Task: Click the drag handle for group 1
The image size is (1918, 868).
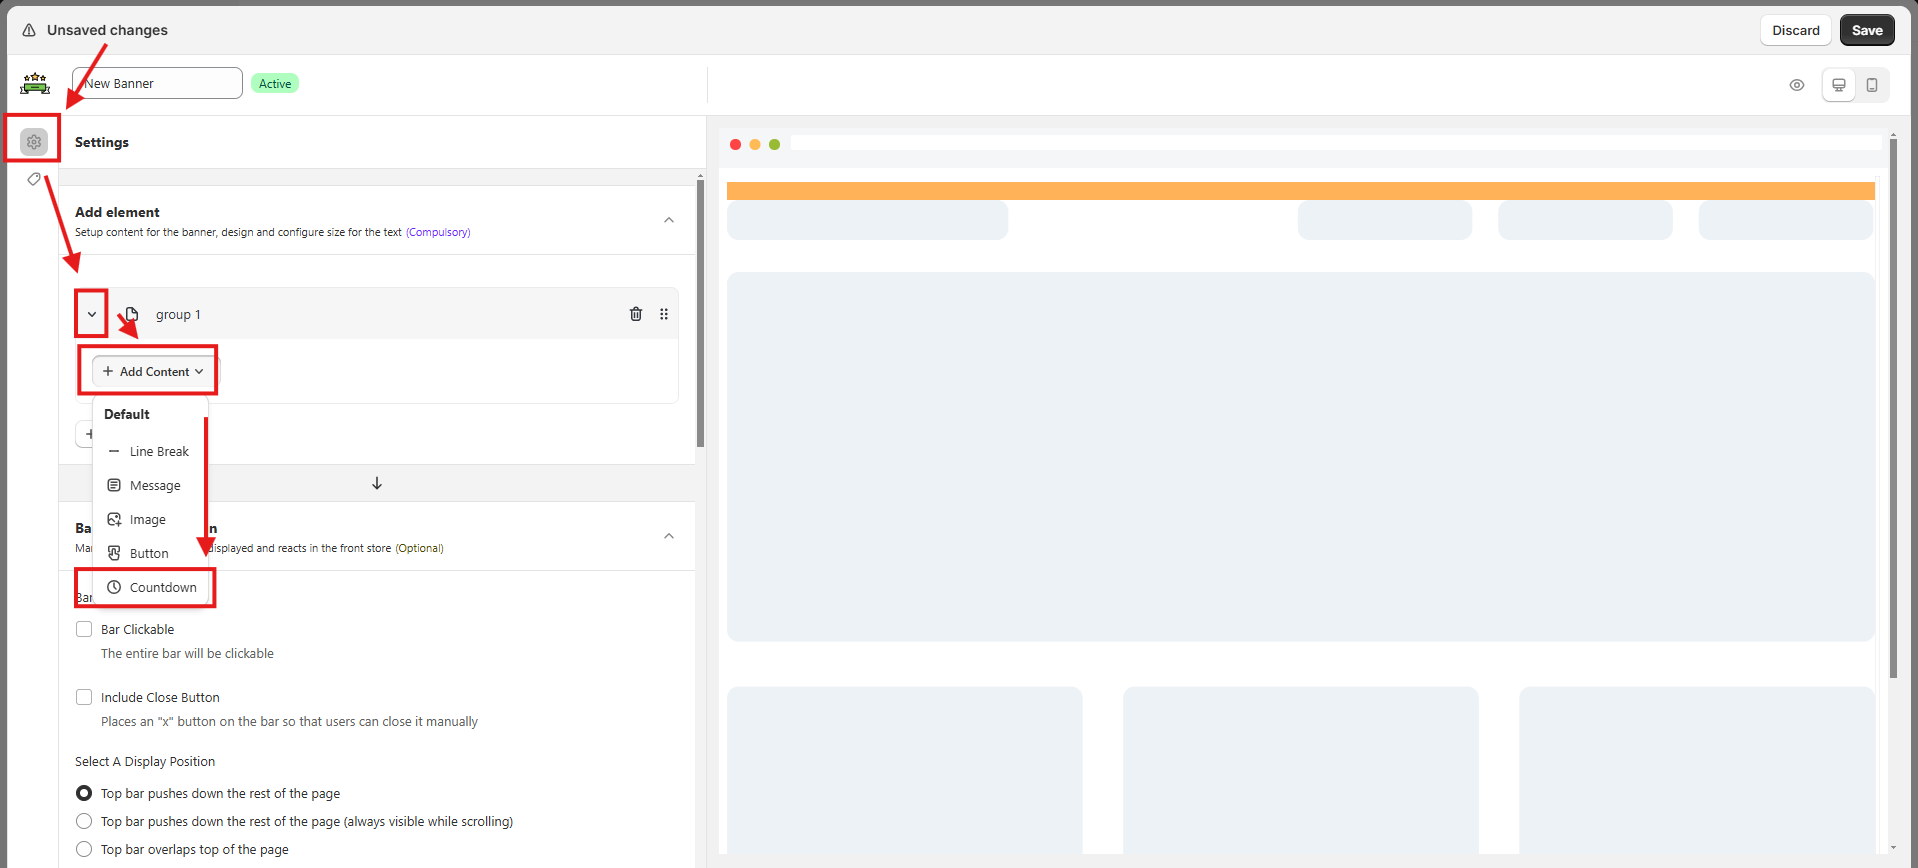Action: click(664, 314)
